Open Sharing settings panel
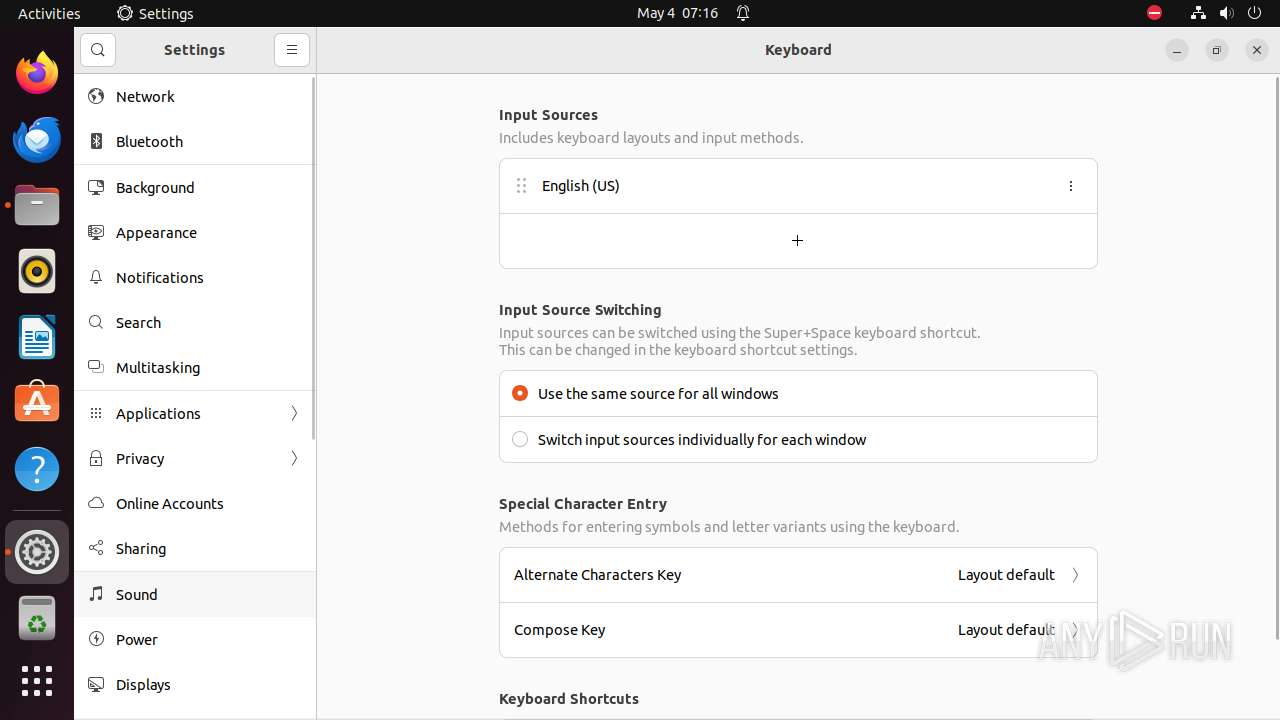The image size is (1280, 720). tap(195, 548)
